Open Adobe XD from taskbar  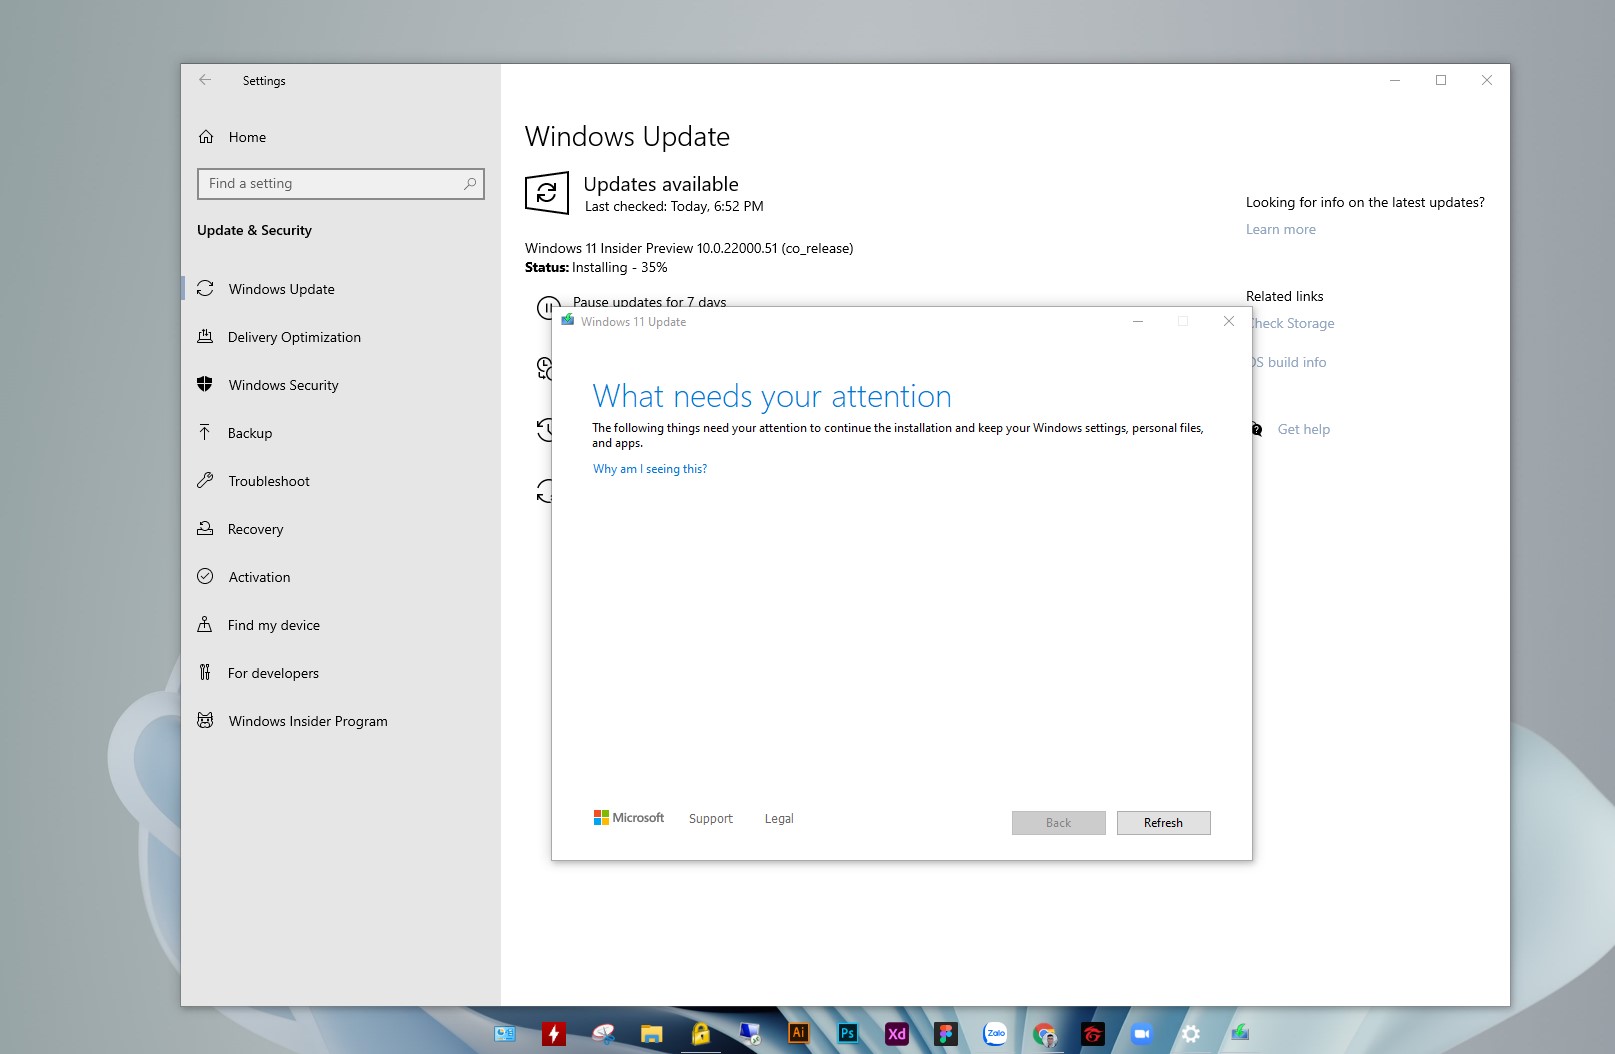click(x=897, y=1033)
